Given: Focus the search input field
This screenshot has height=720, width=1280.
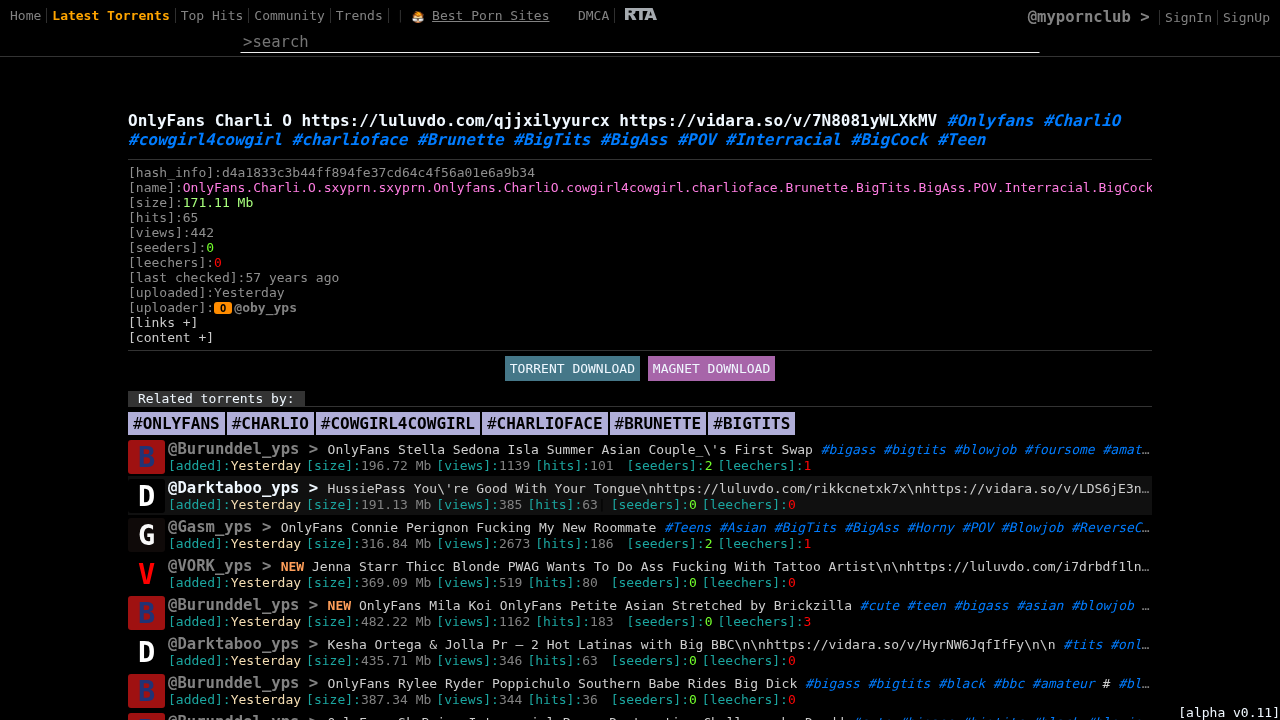Looking at the screenshot, I should click(x=640, y=42).
